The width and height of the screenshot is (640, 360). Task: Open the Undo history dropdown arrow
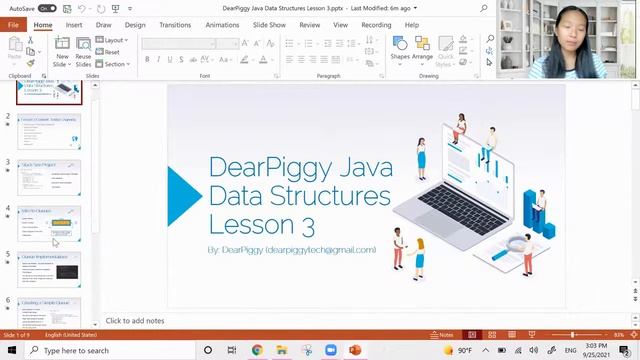point(90,9)
